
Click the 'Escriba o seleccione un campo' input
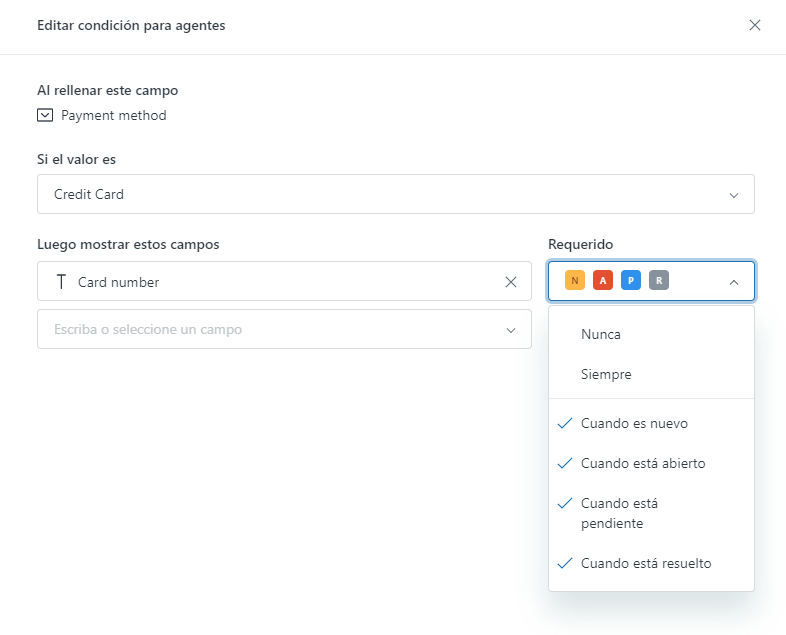(x=260, y=329)
